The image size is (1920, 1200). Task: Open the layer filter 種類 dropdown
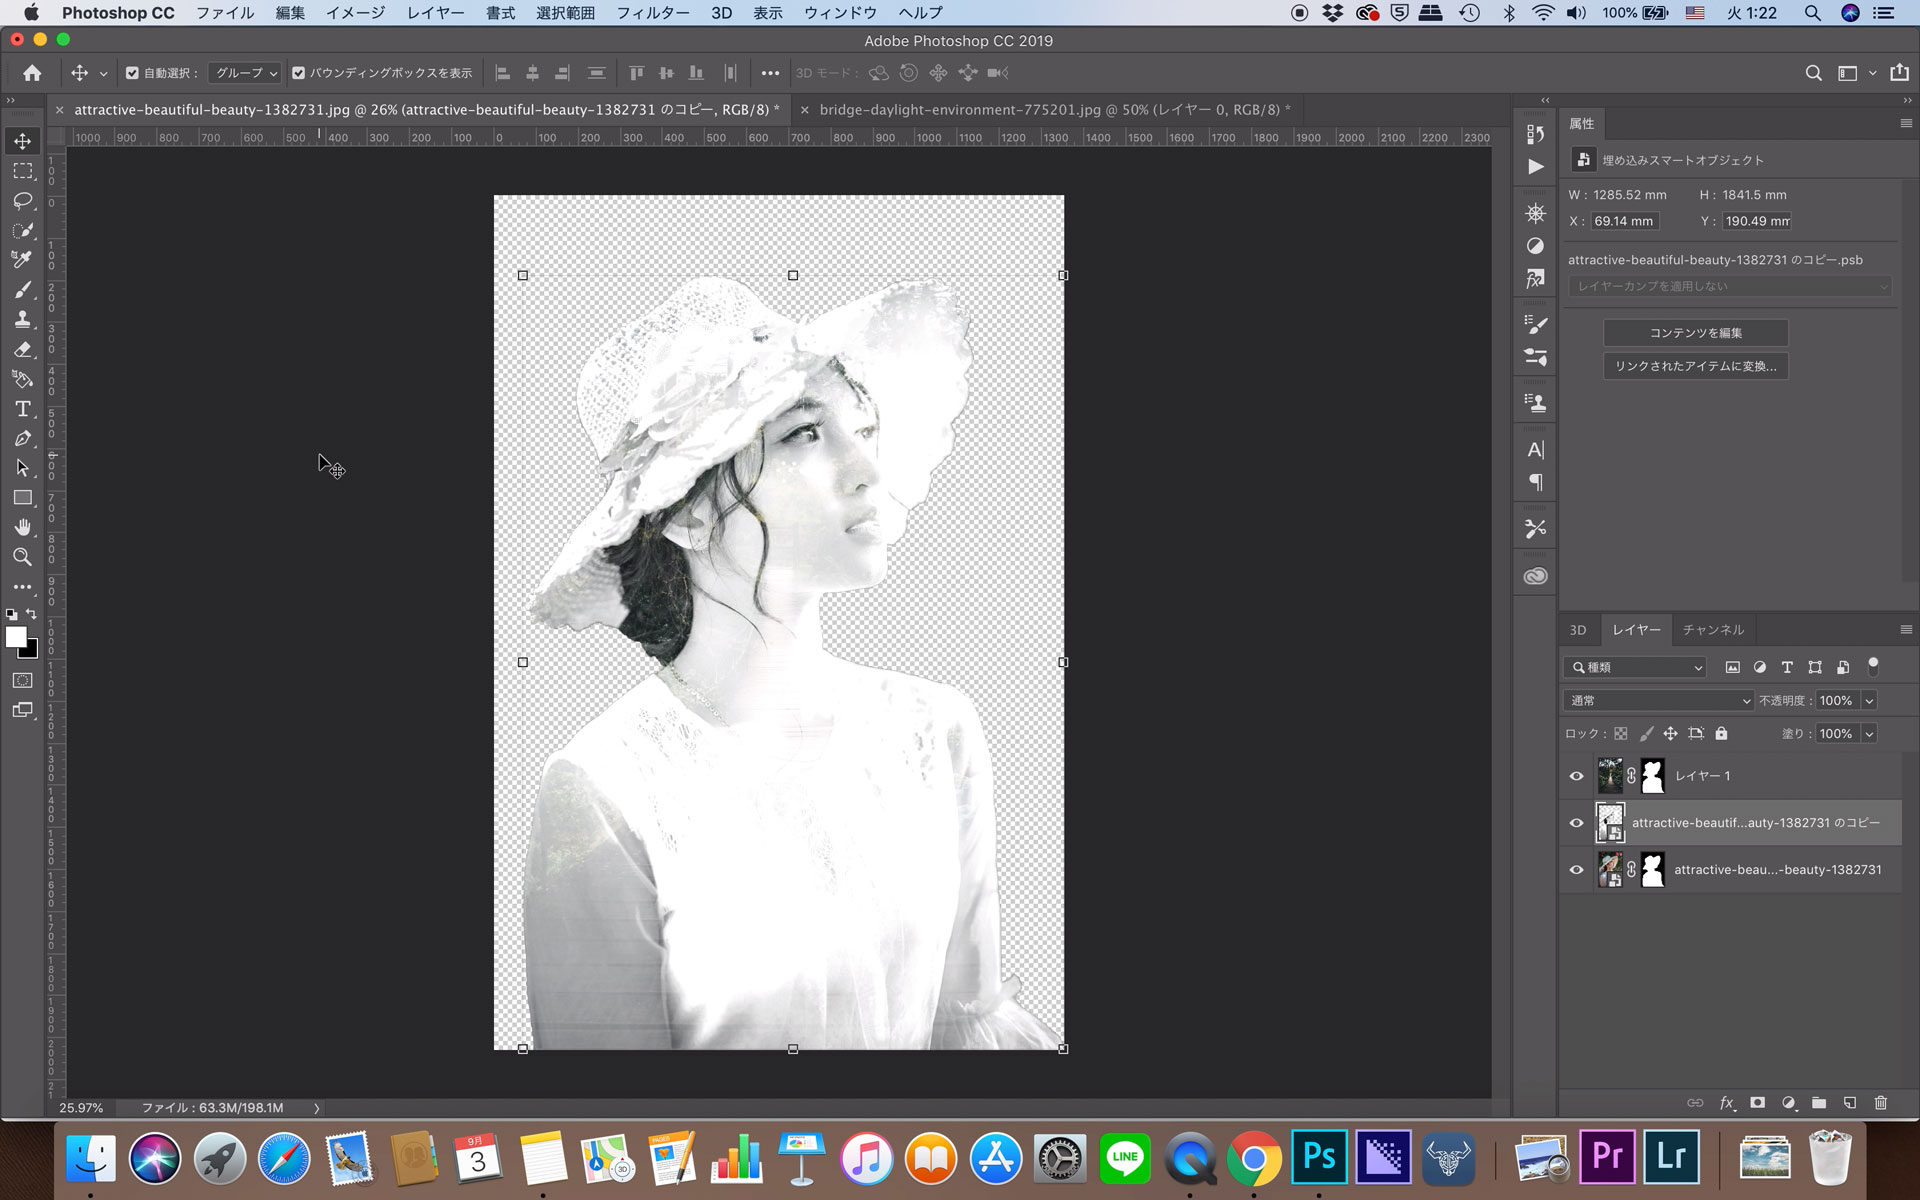[1635, 667]
